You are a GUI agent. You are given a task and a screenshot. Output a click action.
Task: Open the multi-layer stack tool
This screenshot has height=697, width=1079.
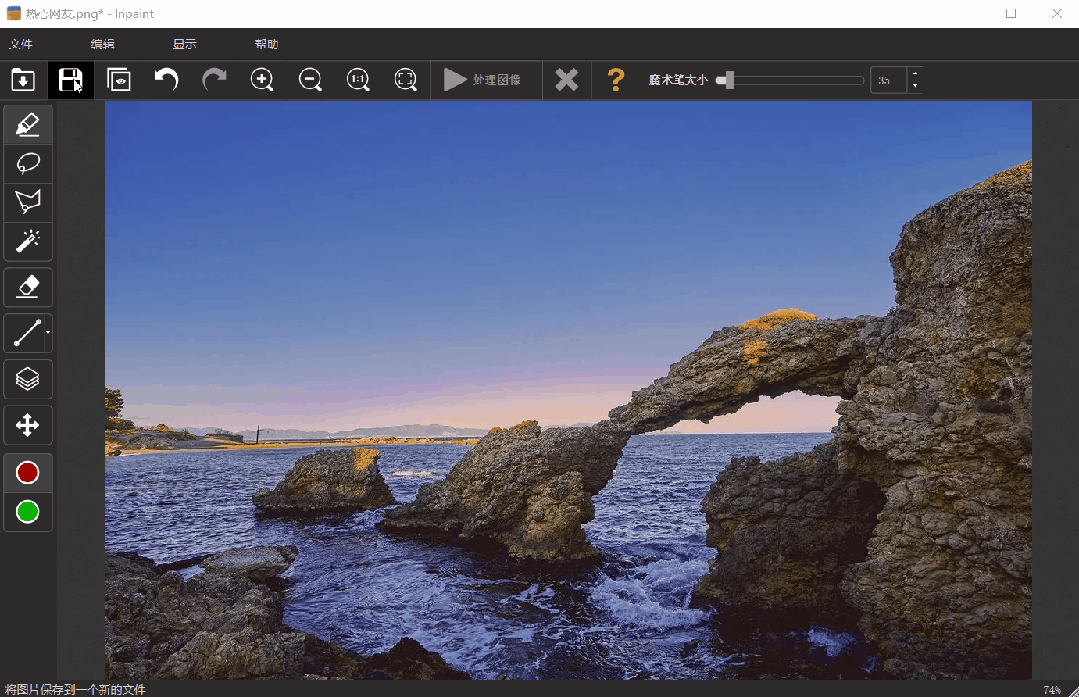pyautogui.click(x=28, y=379)
